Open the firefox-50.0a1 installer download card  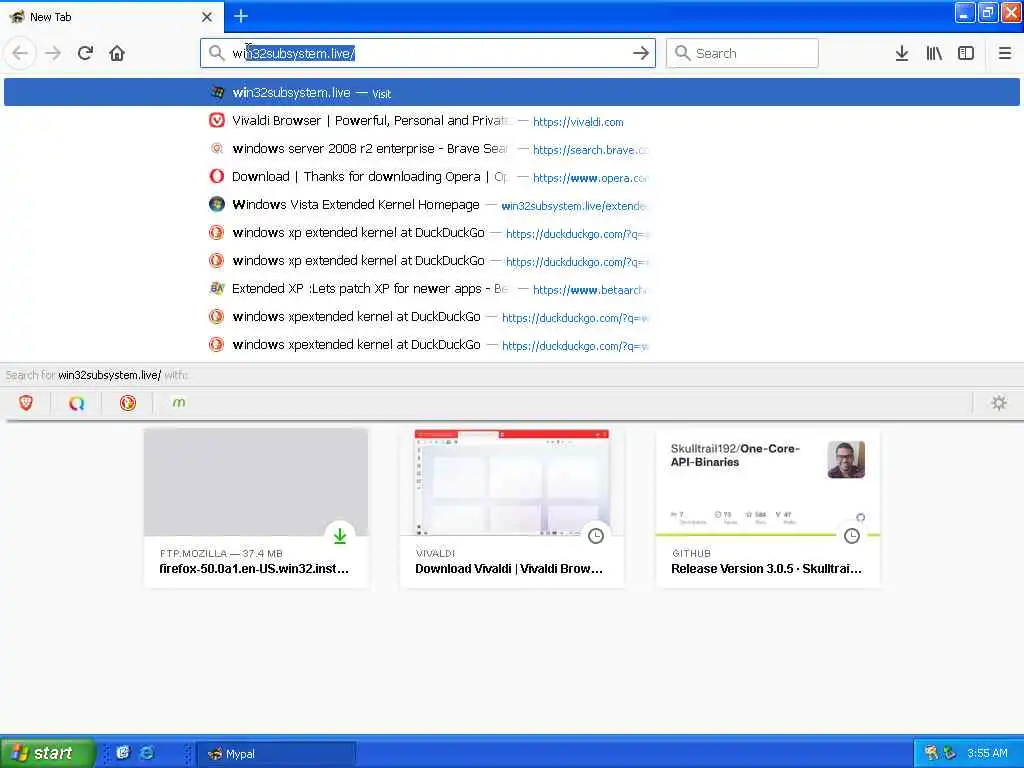coord(256,508)
